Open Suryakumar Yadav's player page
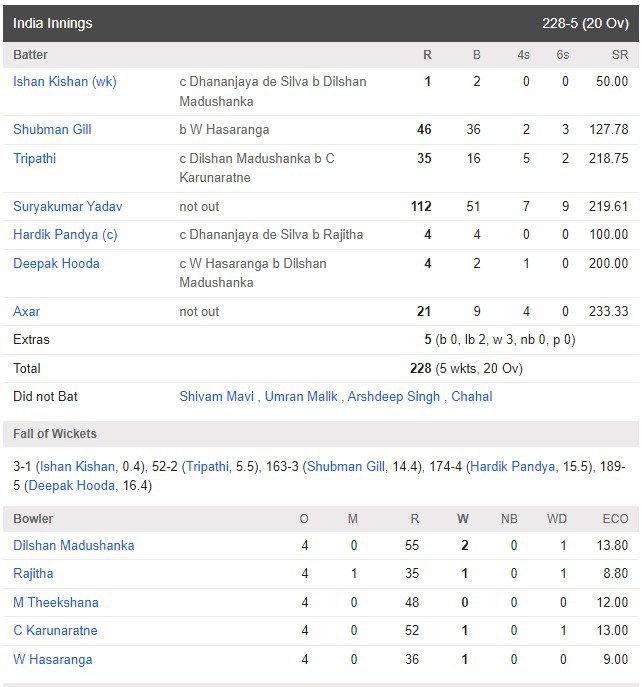The height and width of the screenshot is (687, 642). point(67,206)
